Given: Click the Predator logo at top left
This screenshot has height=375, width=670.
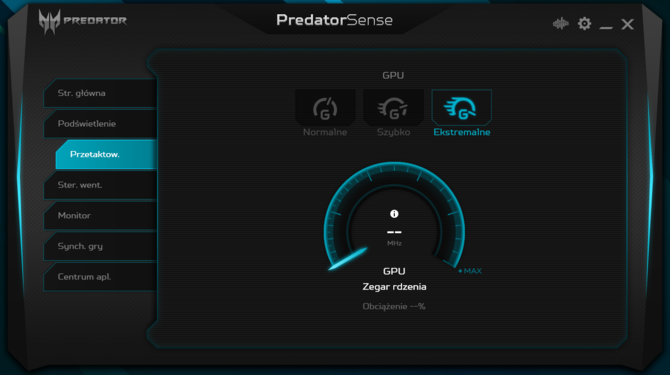Looking at the screenshot, I should pos(82,21).
